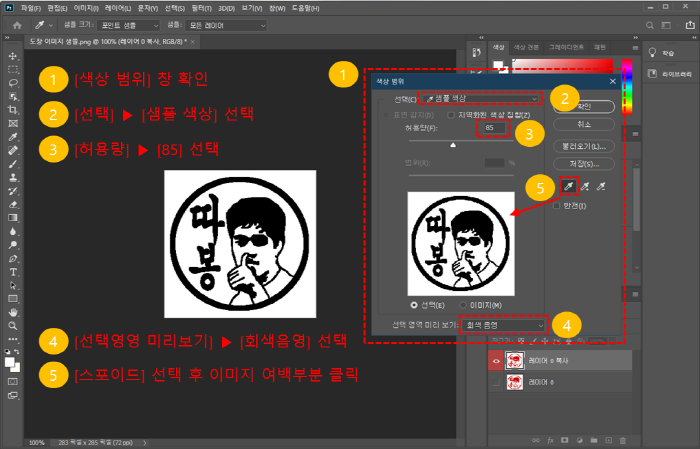The height and width of the screenshot is (449, 700).
Task: Select the Eraser tool
Action: tap(13, 204)
